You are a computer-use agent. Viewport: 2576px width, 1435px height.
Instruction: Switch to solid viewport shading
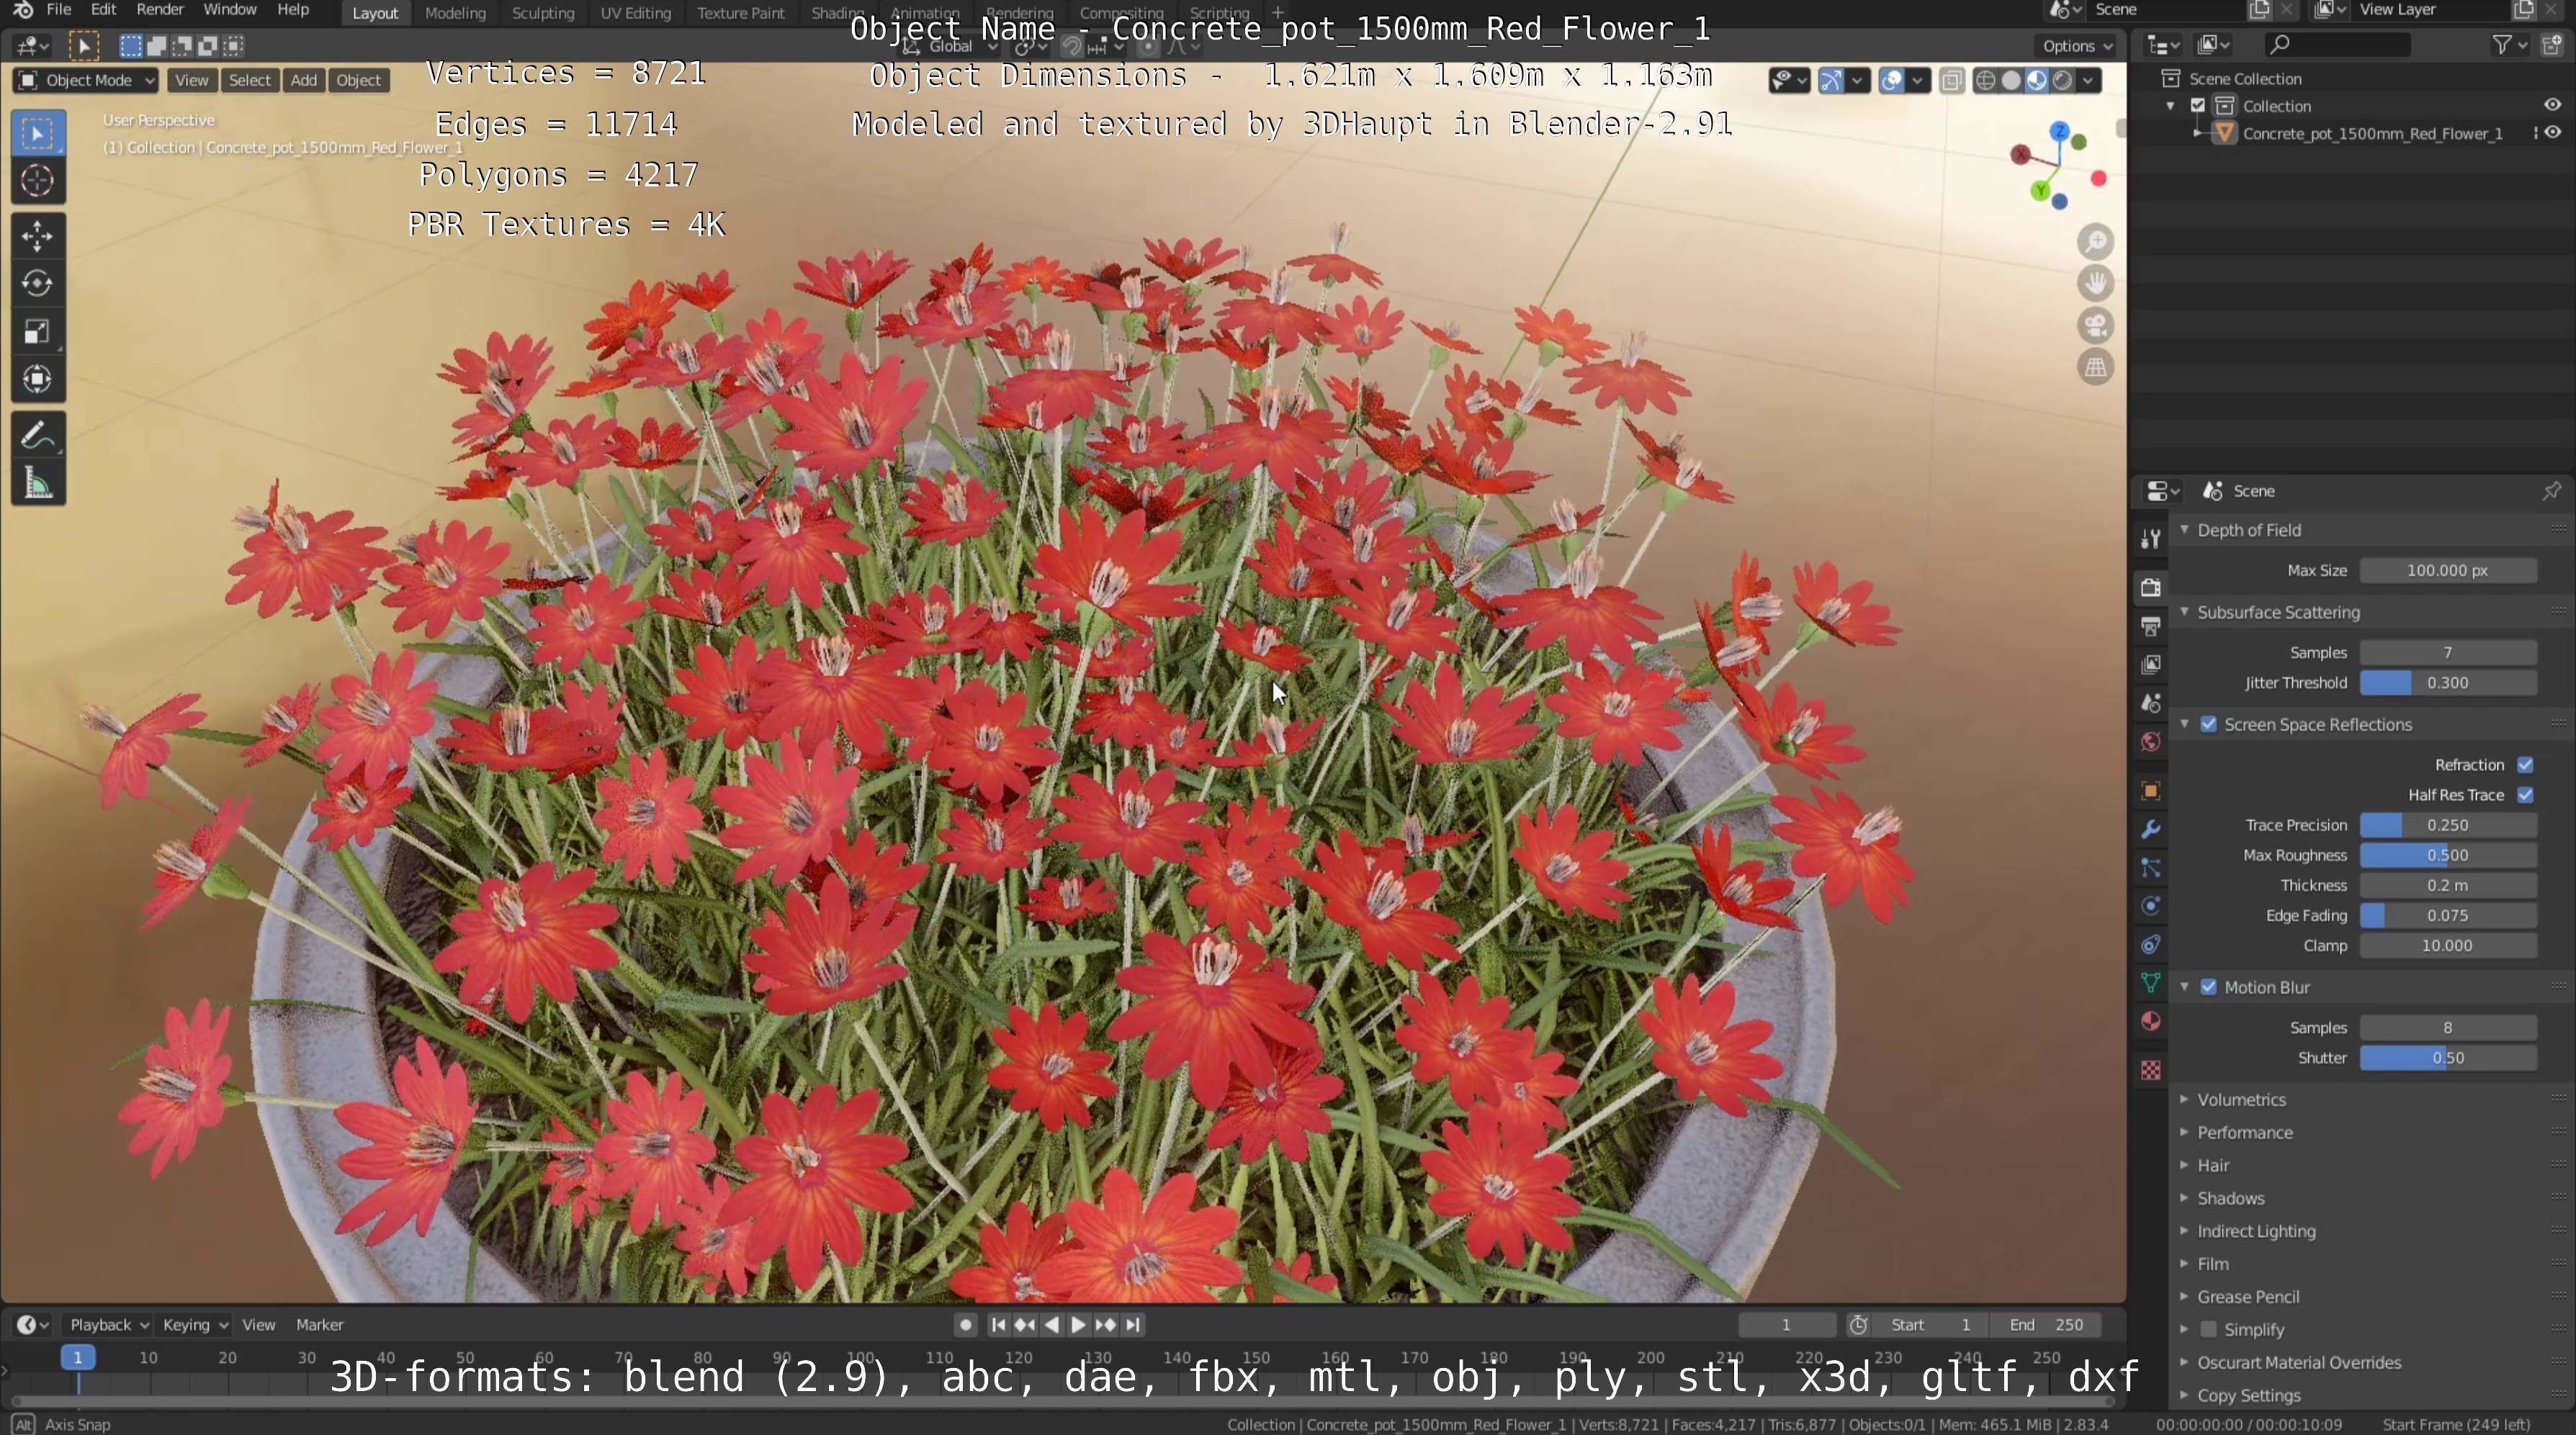tap(2011, 81)
